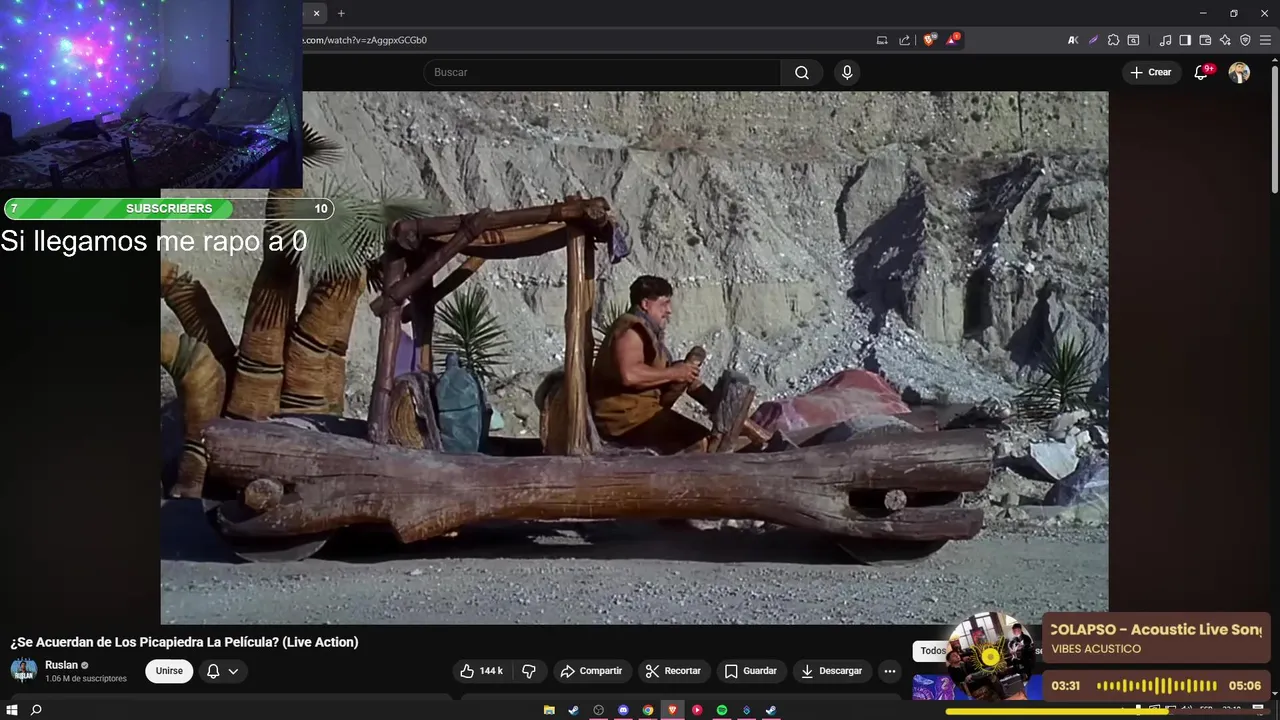Open the YouTube account avatar menu

coord(1239,72)
